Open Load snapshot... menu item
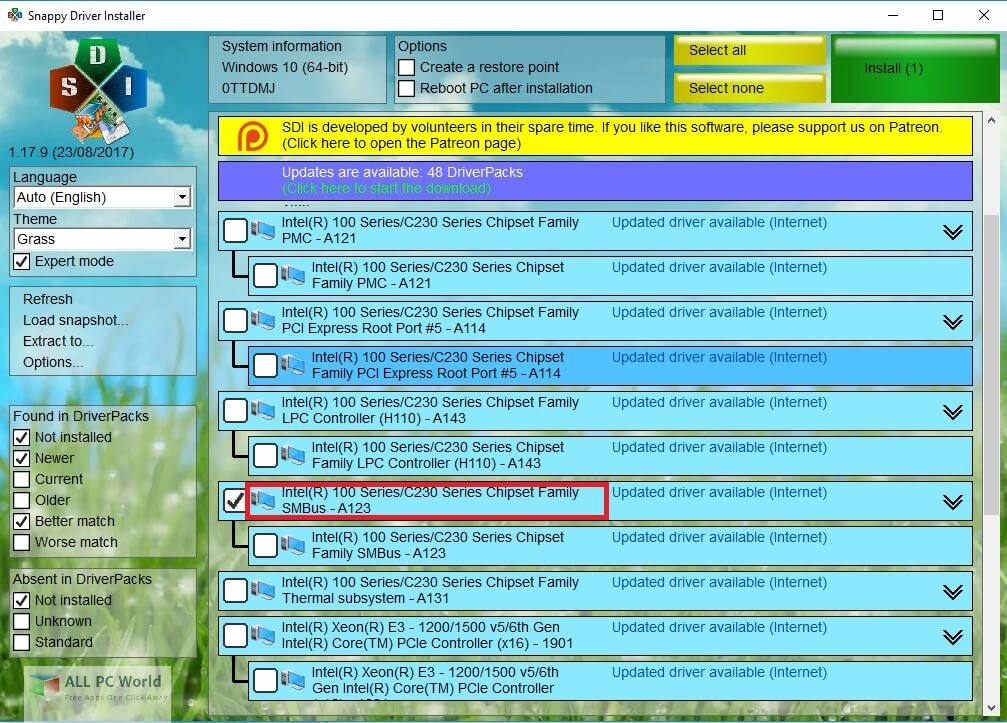Screen dimensions: 1007x723 (76, 320)
